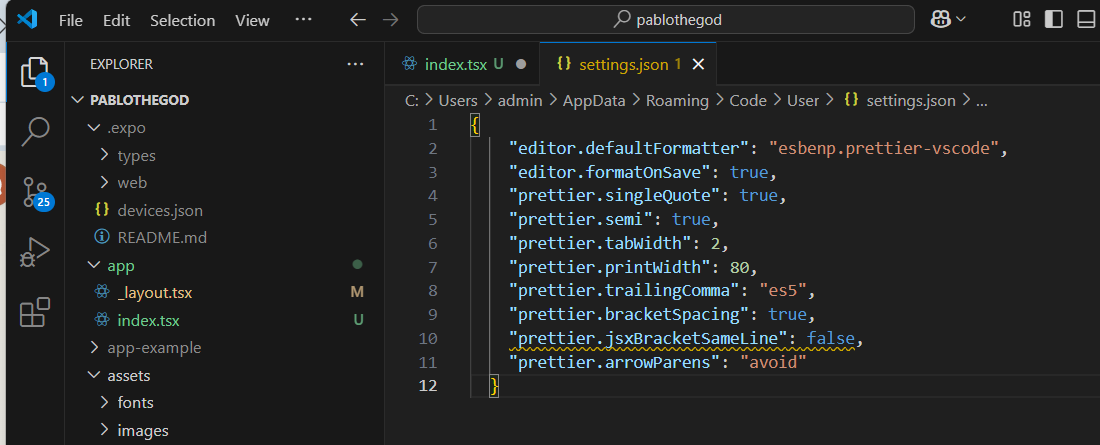
Task: Click unsaved dot on index.tsx tab
Action: (x=521, y=64)
